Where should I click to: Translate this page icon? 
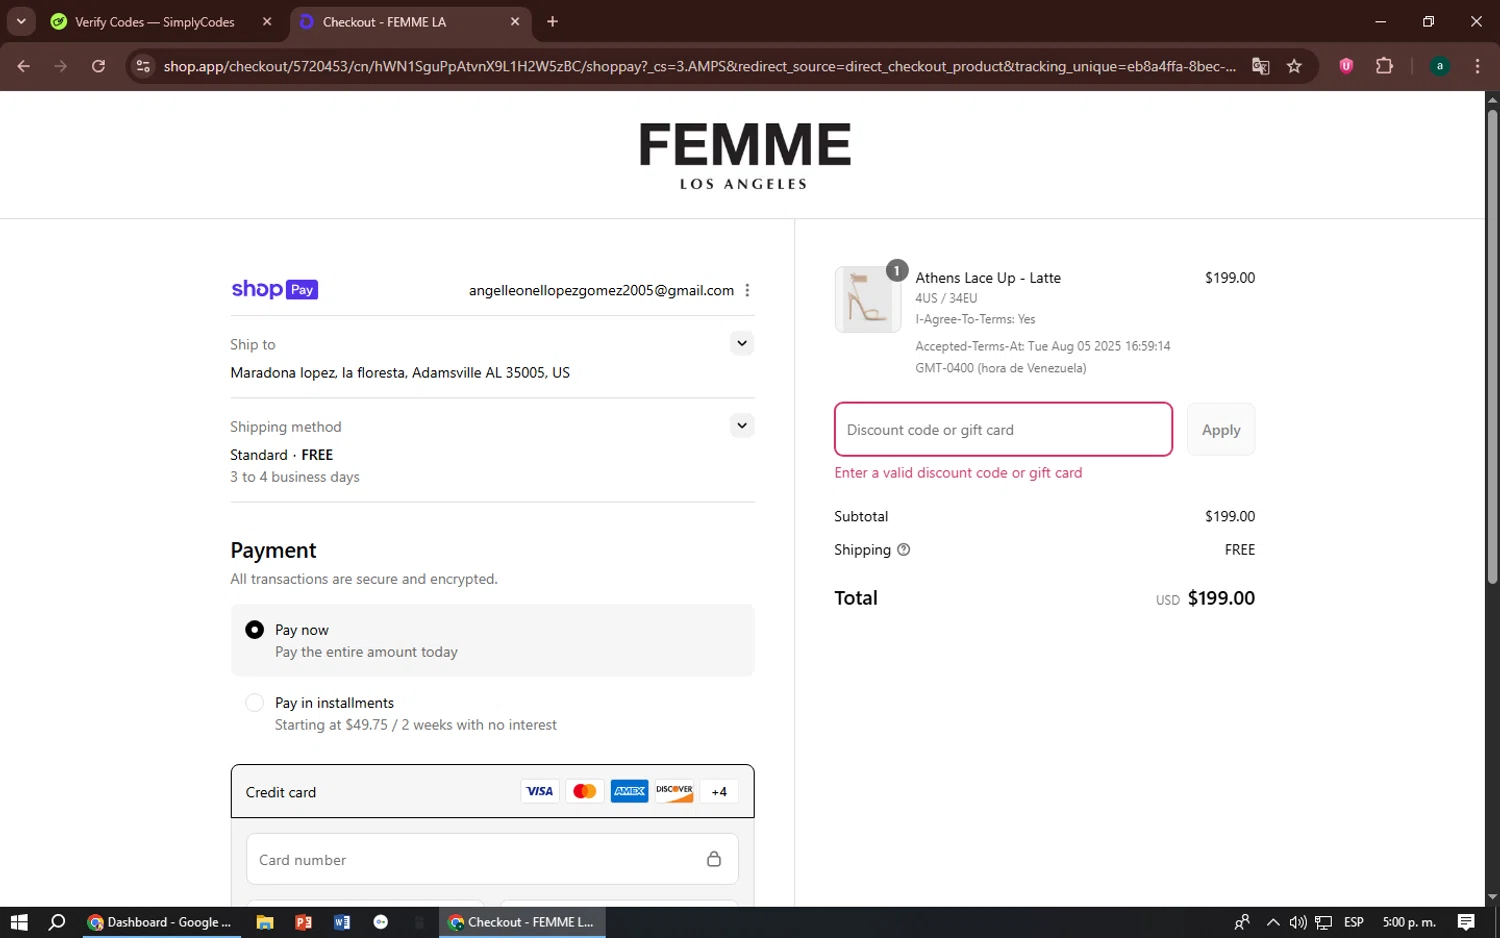(1261, 66)
